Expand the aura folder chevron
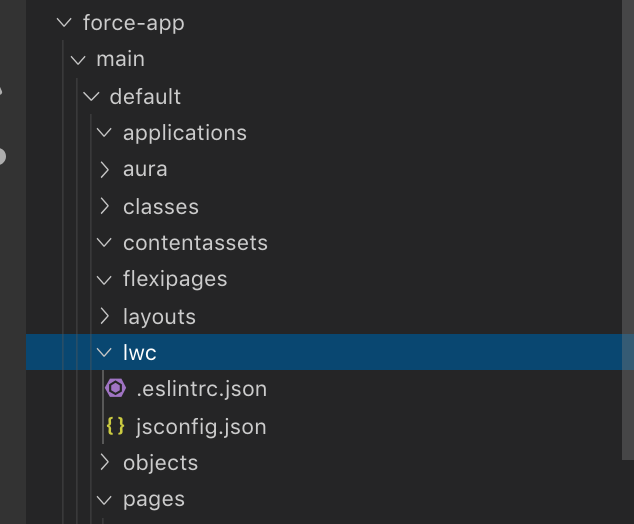 [x=105, y=169]
